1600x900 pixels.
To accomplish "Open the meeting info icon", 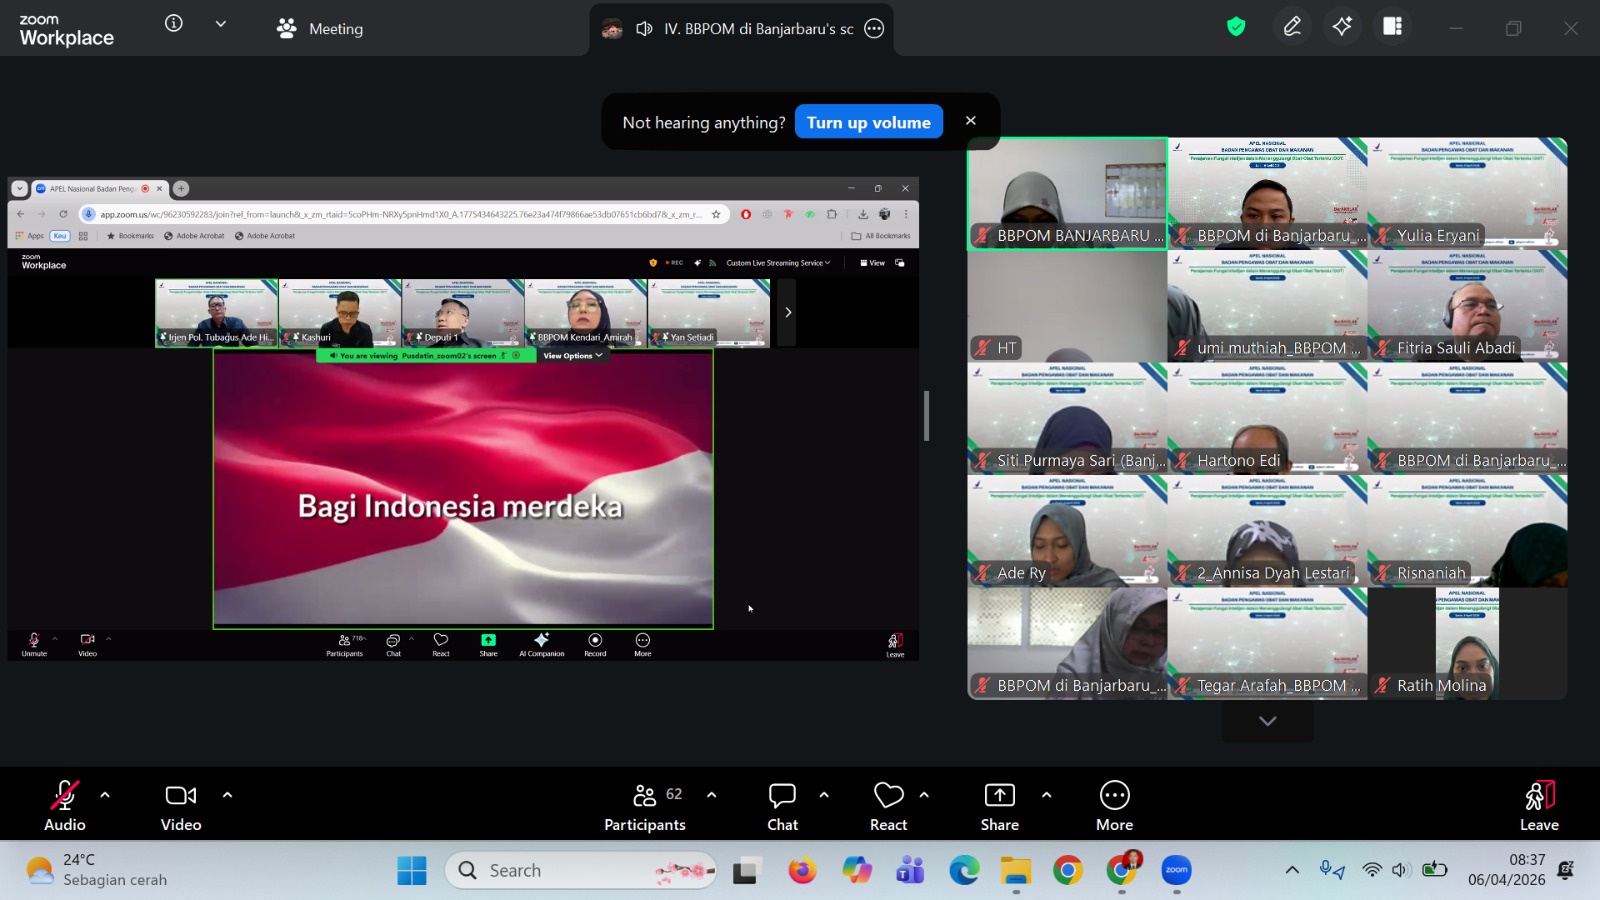I will [174, 24].
